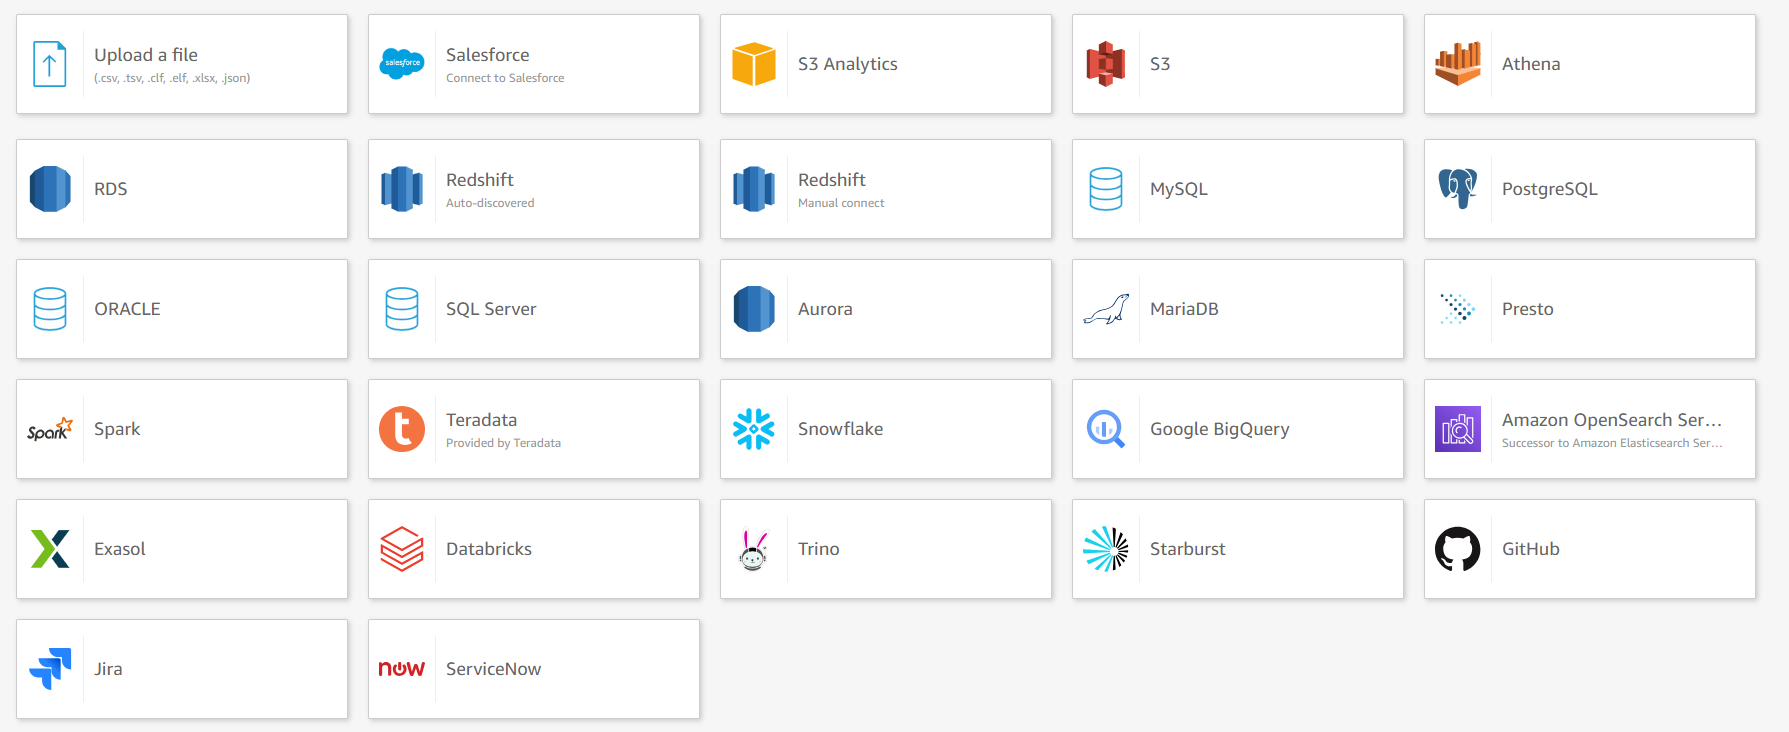The image size is (1789, 732).
Task: Choose the Athena orange chart icon
Action: (1458, 64)
